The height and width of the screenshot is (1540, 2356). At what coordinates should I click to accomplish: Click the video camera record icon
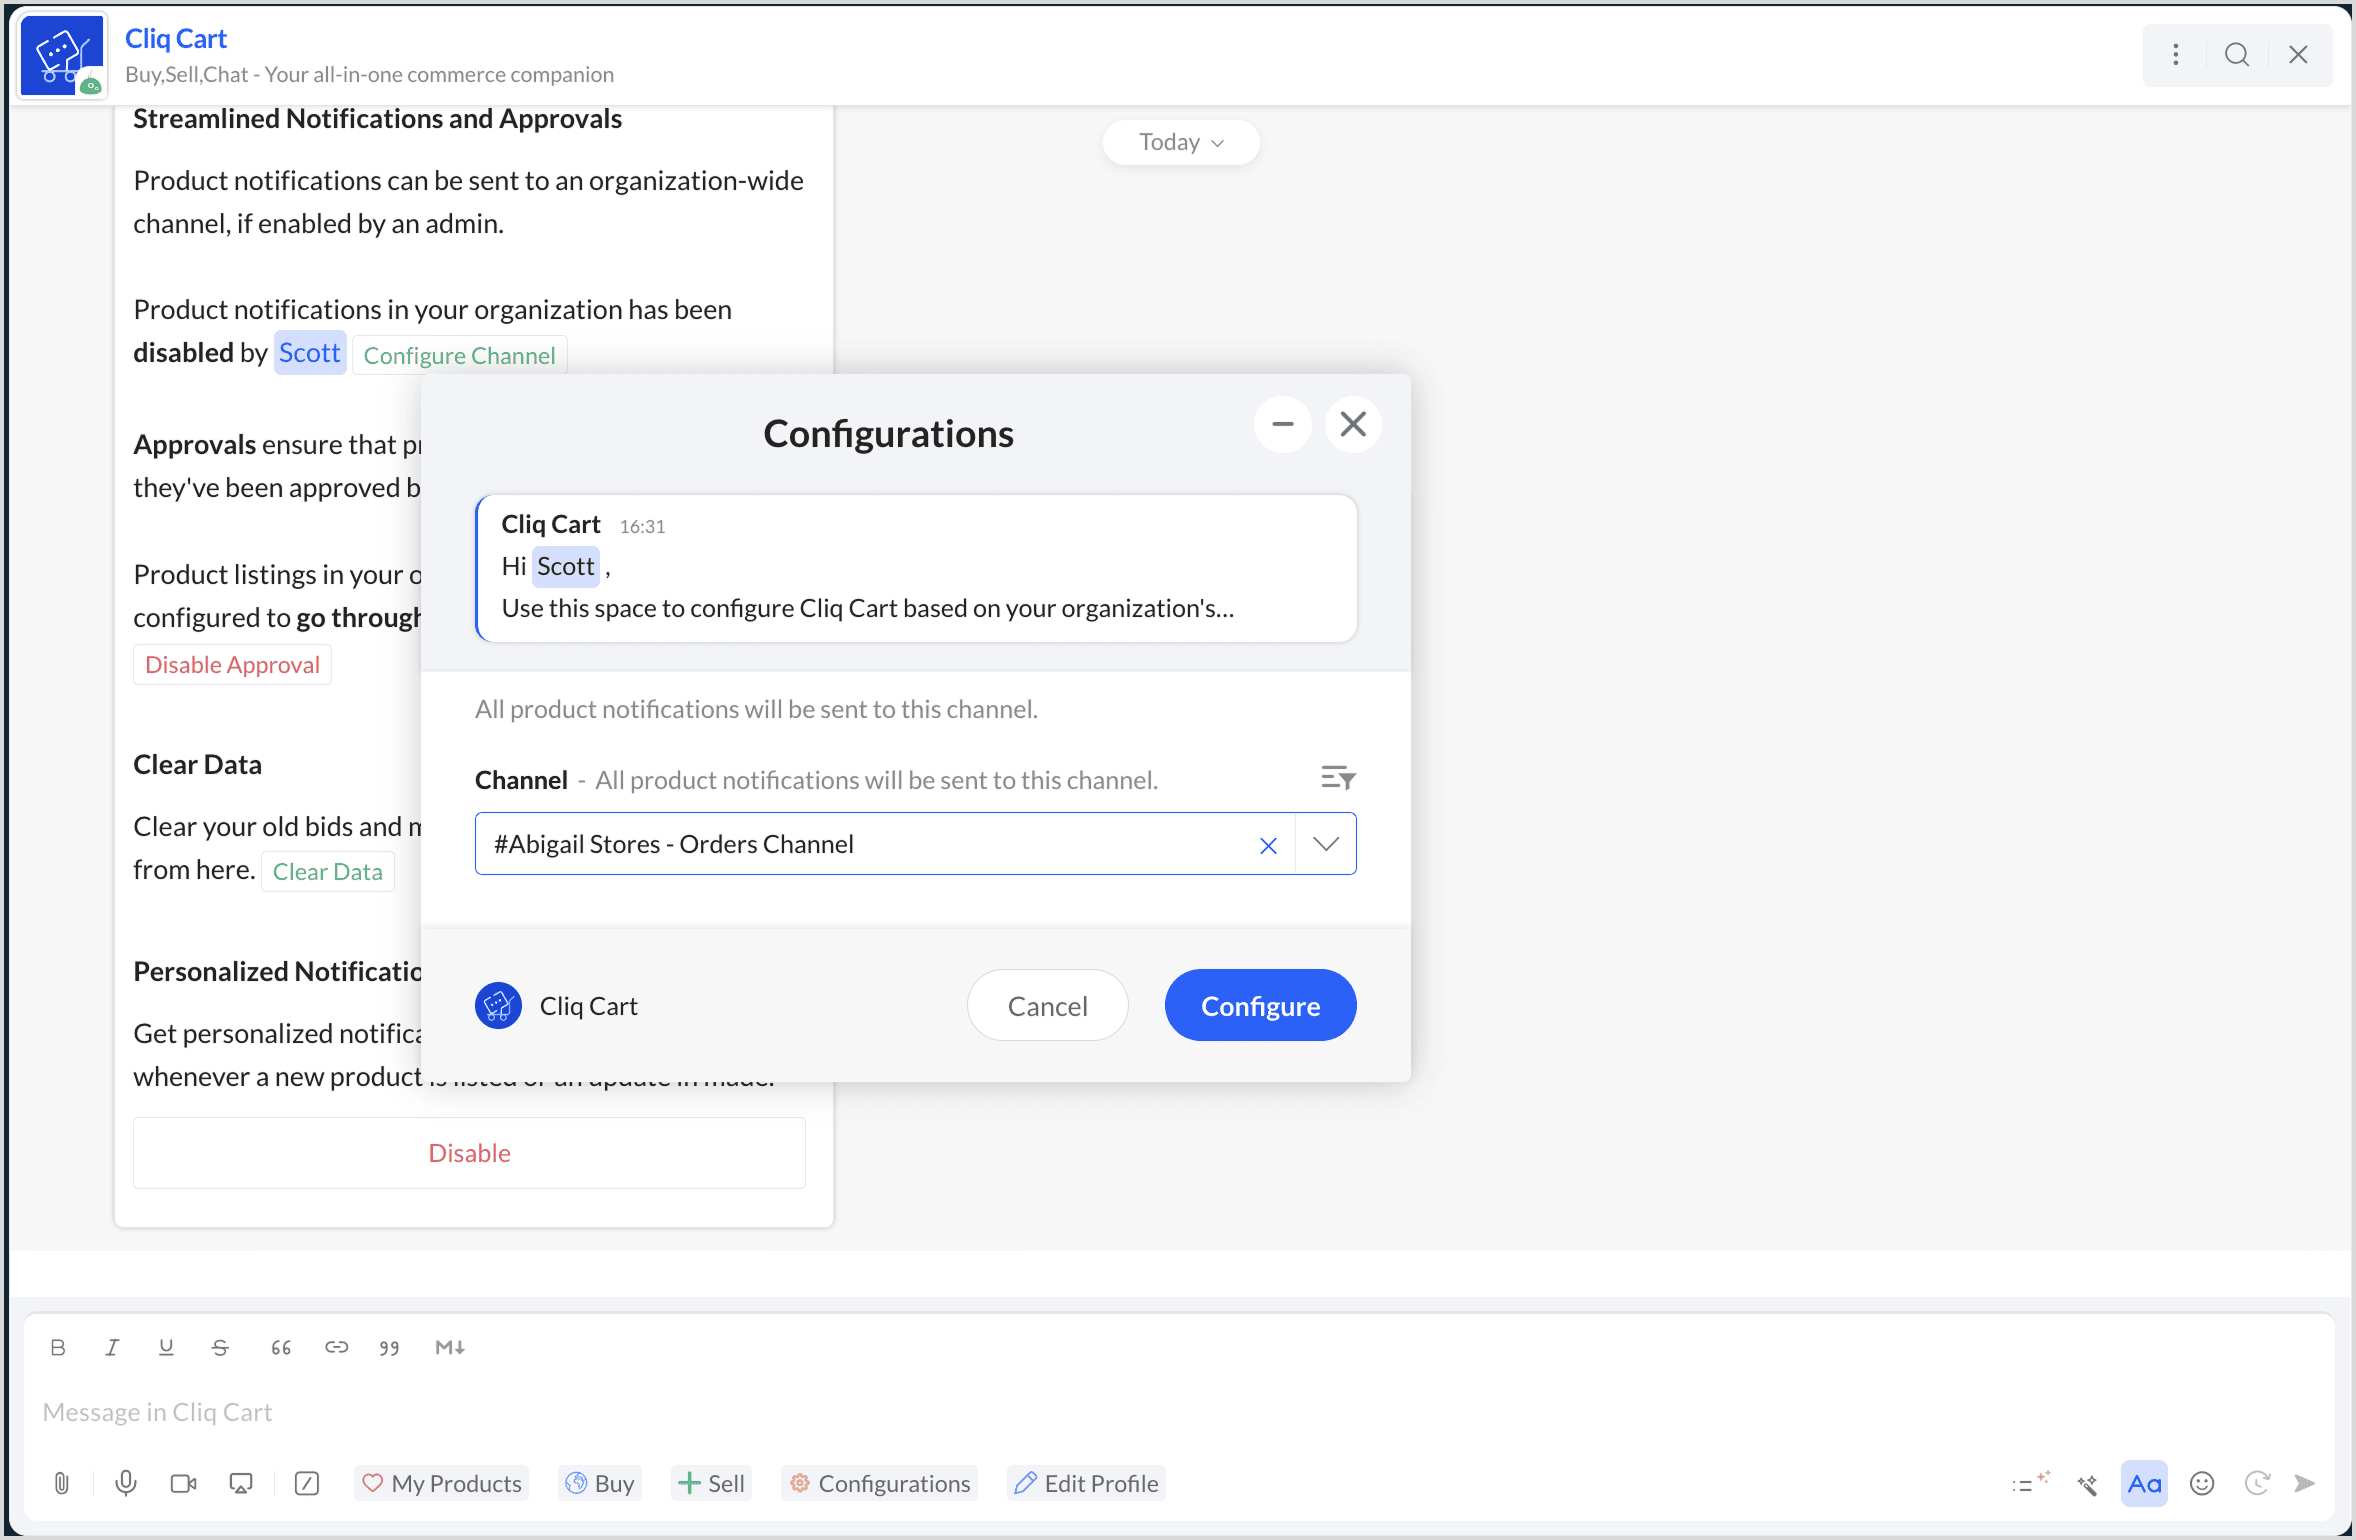(183, 1483)
